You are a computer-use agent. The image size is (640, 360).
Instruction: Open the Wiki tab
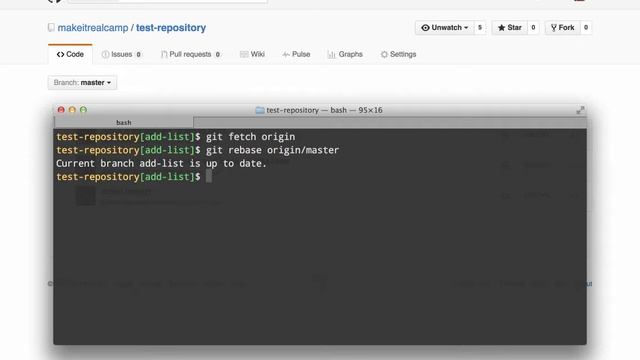pos(253,54)
